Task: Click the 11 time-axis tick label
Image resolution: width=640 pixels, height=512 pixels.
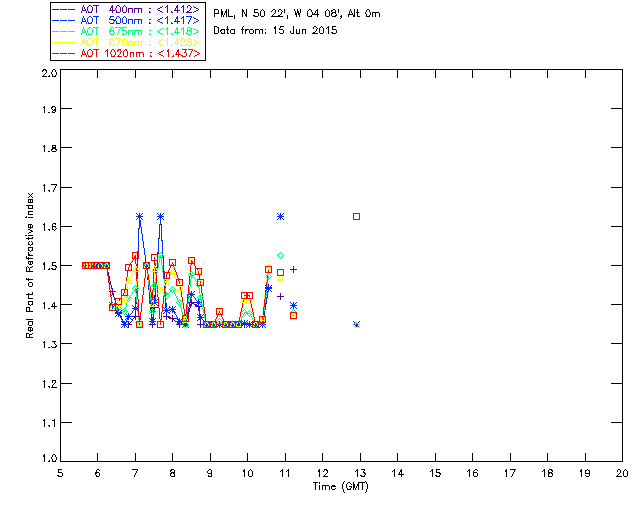Action: coord(285,473)
